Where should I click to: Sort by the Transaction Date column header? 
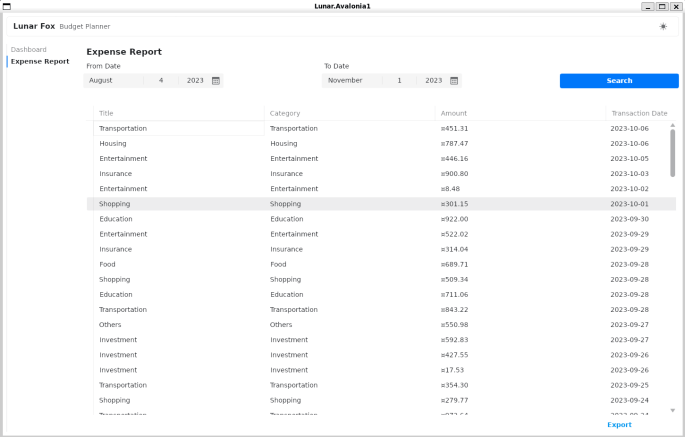pyautogui.click(x=639, y=113)
